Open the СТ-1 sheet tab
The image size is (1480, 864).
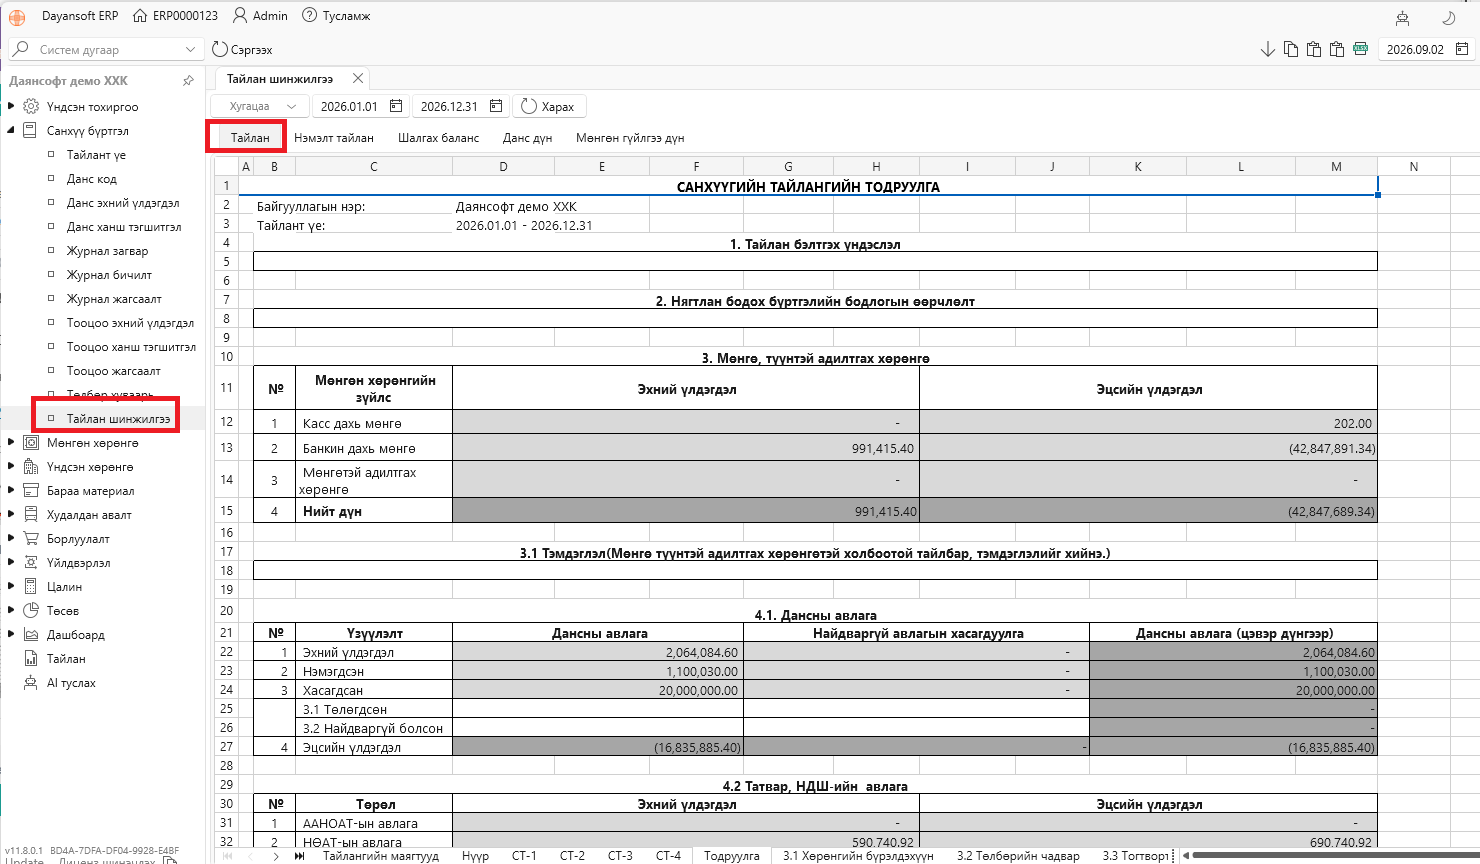[524, 856]
